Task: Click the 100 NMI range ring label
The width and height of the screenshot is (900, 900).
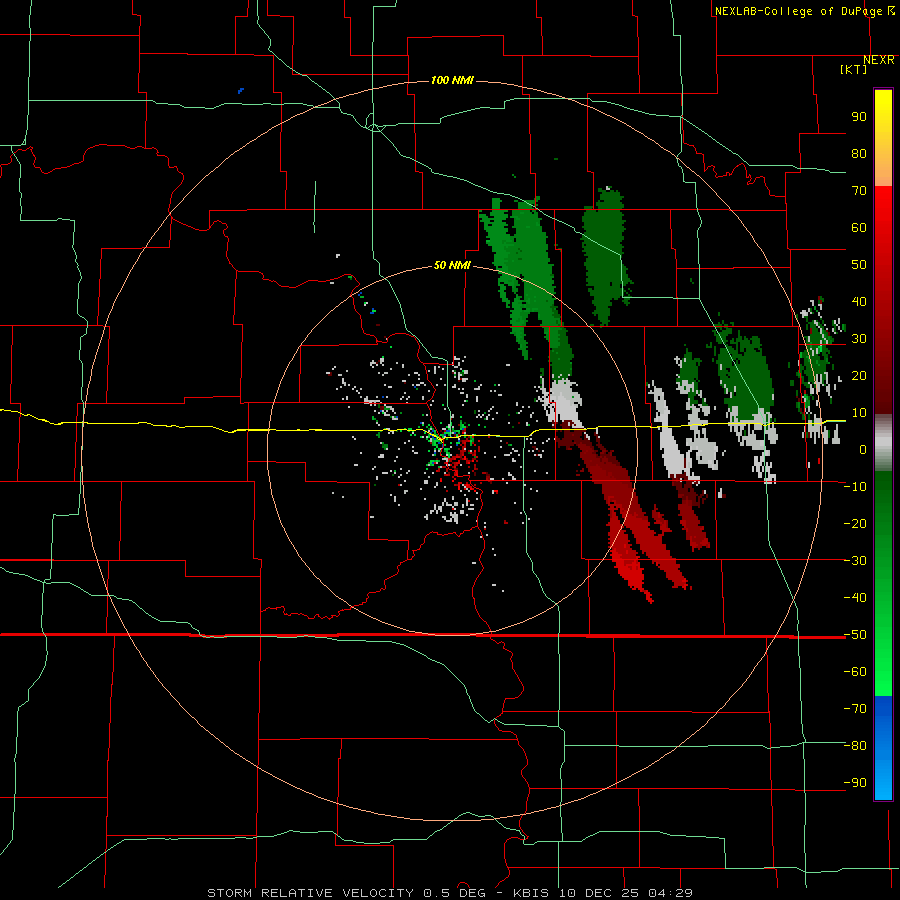Action: tap(452, 80)
